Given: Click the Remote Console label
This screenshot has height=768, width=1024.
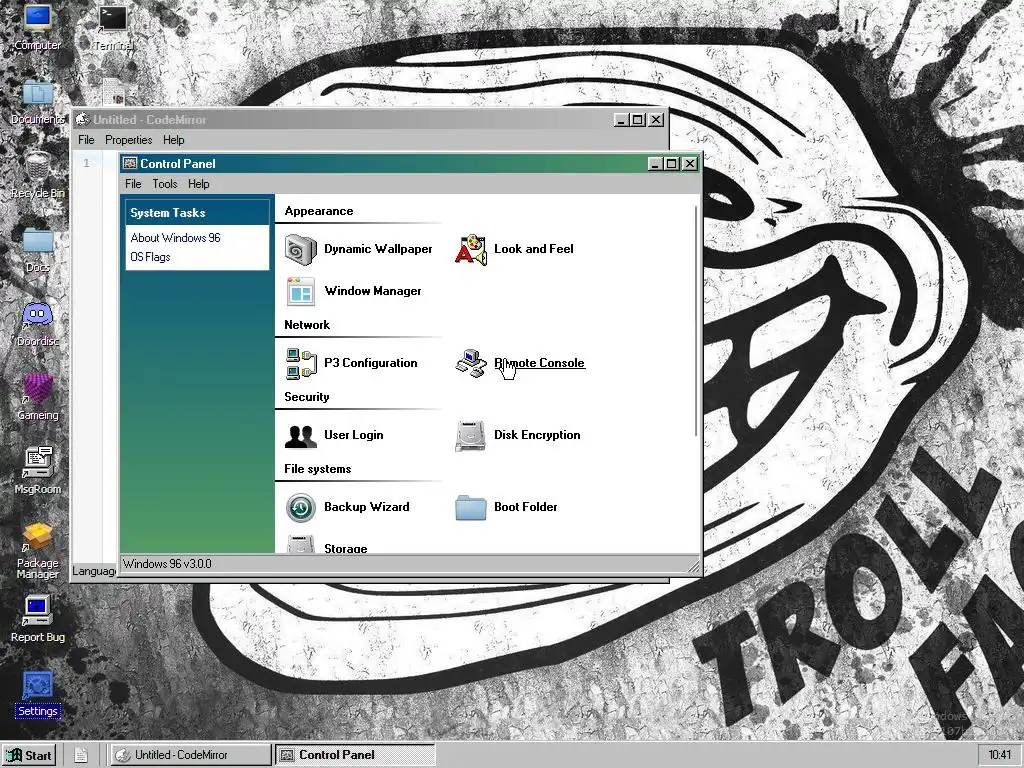Looking at the screenshot, I should (539, 363).
